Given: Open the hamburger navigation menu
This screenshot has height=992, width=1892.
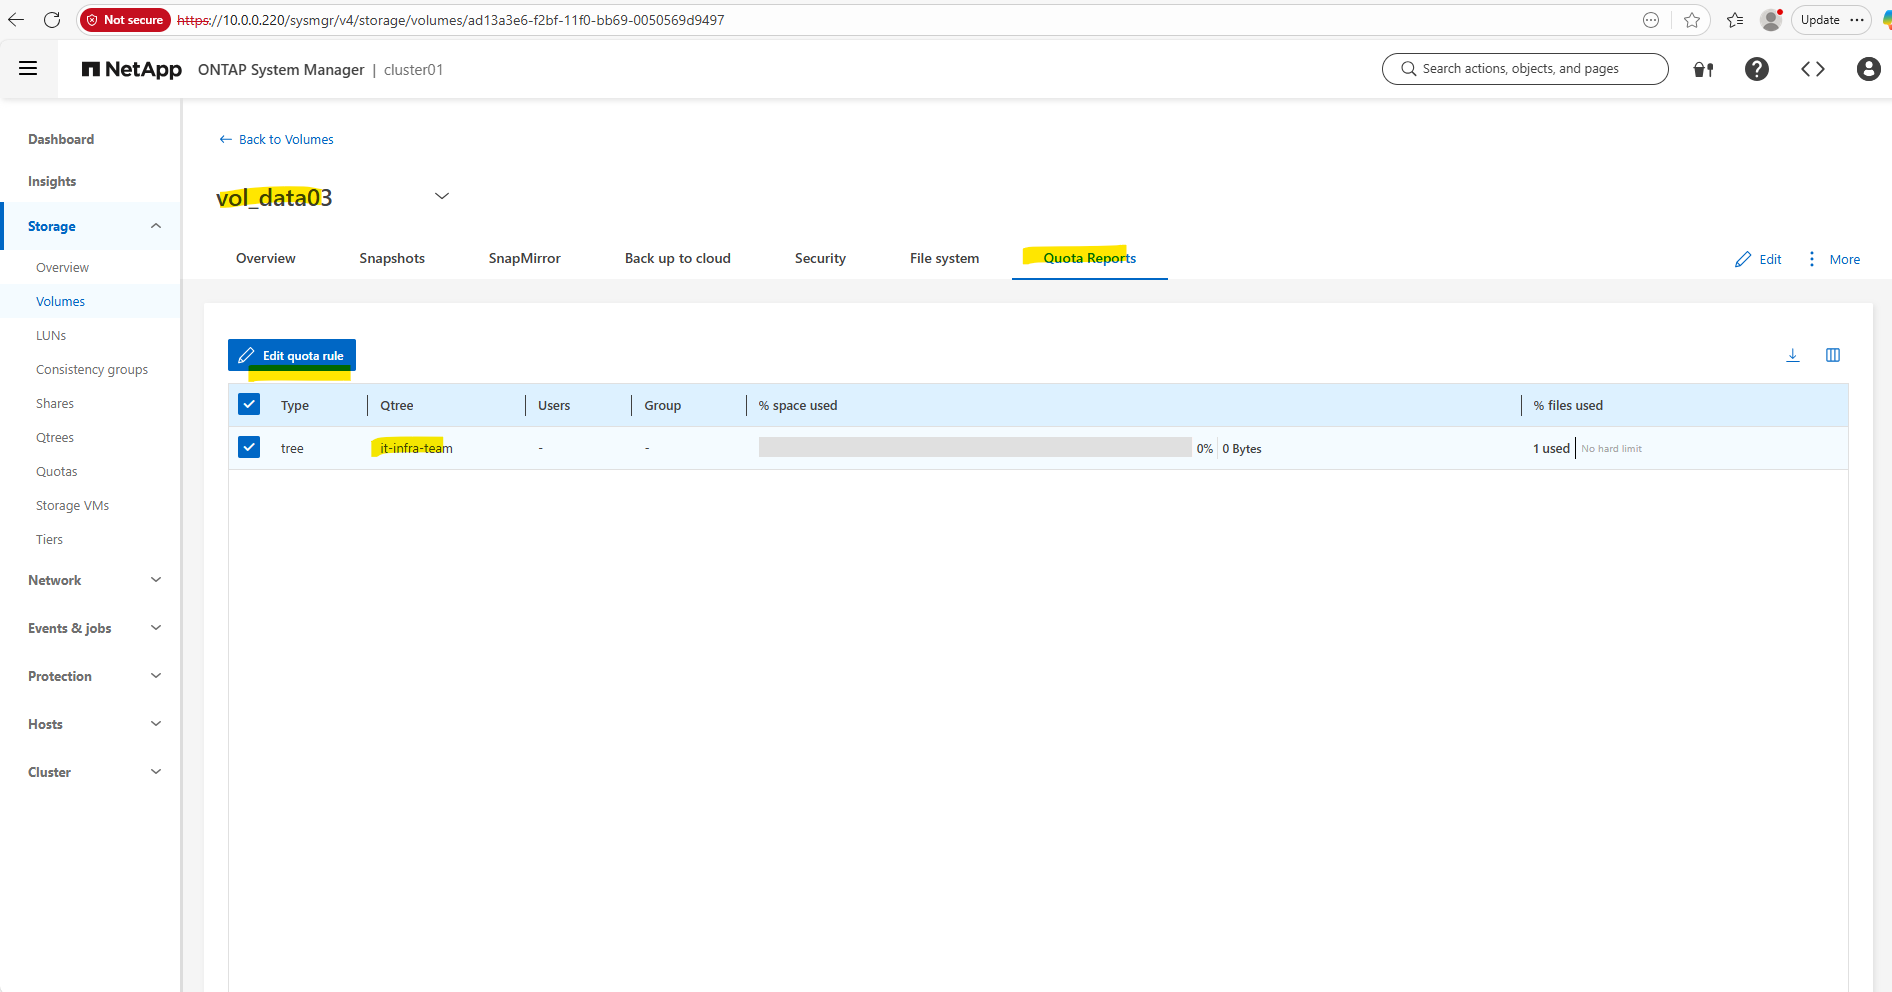Looking at the screenshot, I should (28, 68).
